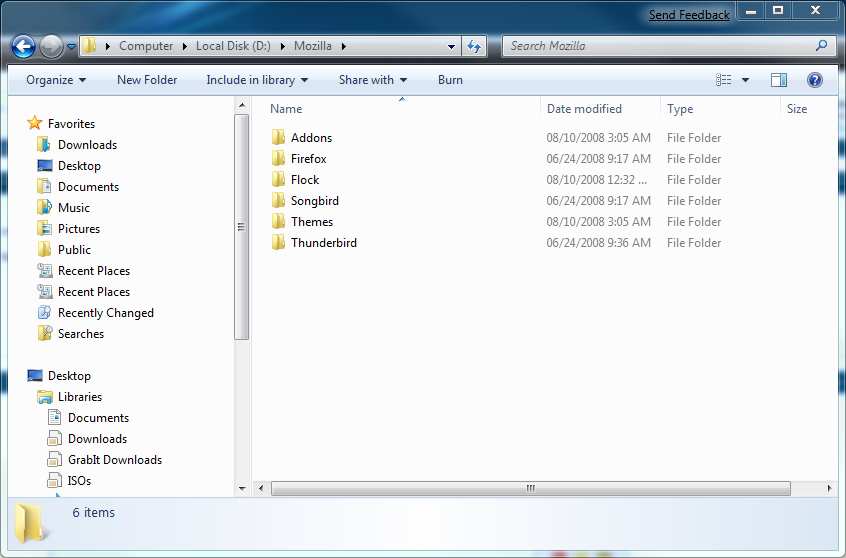Screen dimensions: 846x558
Task: Open the Documents library
Action: [x=98, y=418]
